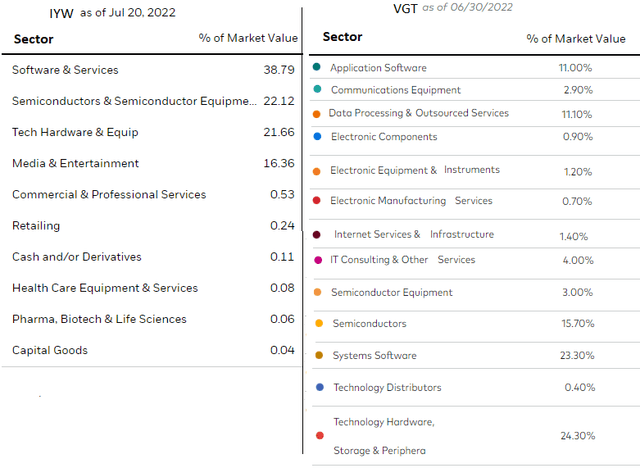Screen dimensions: 640x468
Task: Select the orange dot for Data Processing
Action: tap(317, 113)
